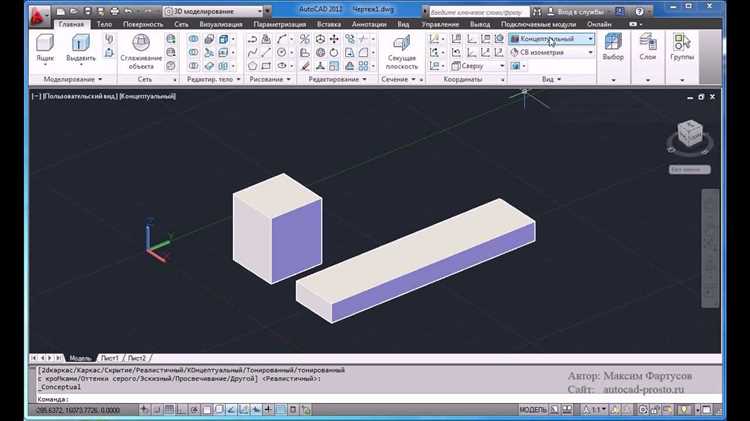Switch to the Лист1 layout tab

tap(109, 358)
